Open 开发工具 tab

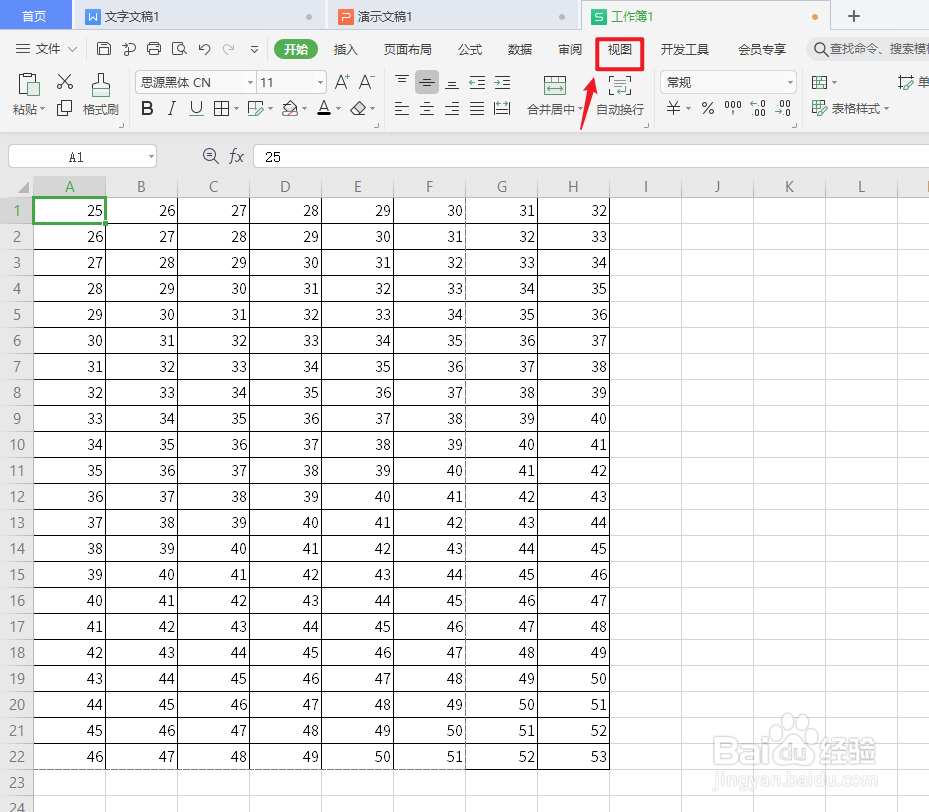[684, 49]
